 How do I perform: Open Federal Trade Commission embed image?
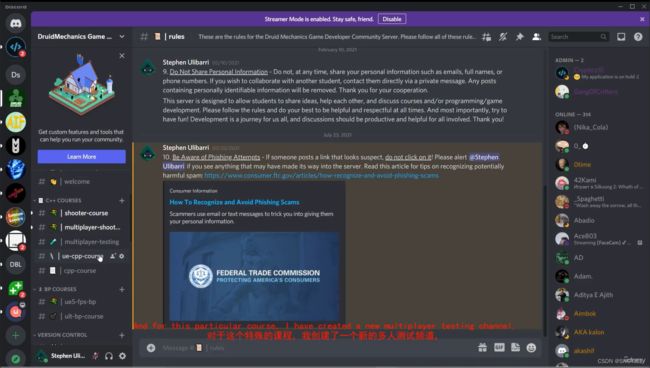[x=255, y=276]
